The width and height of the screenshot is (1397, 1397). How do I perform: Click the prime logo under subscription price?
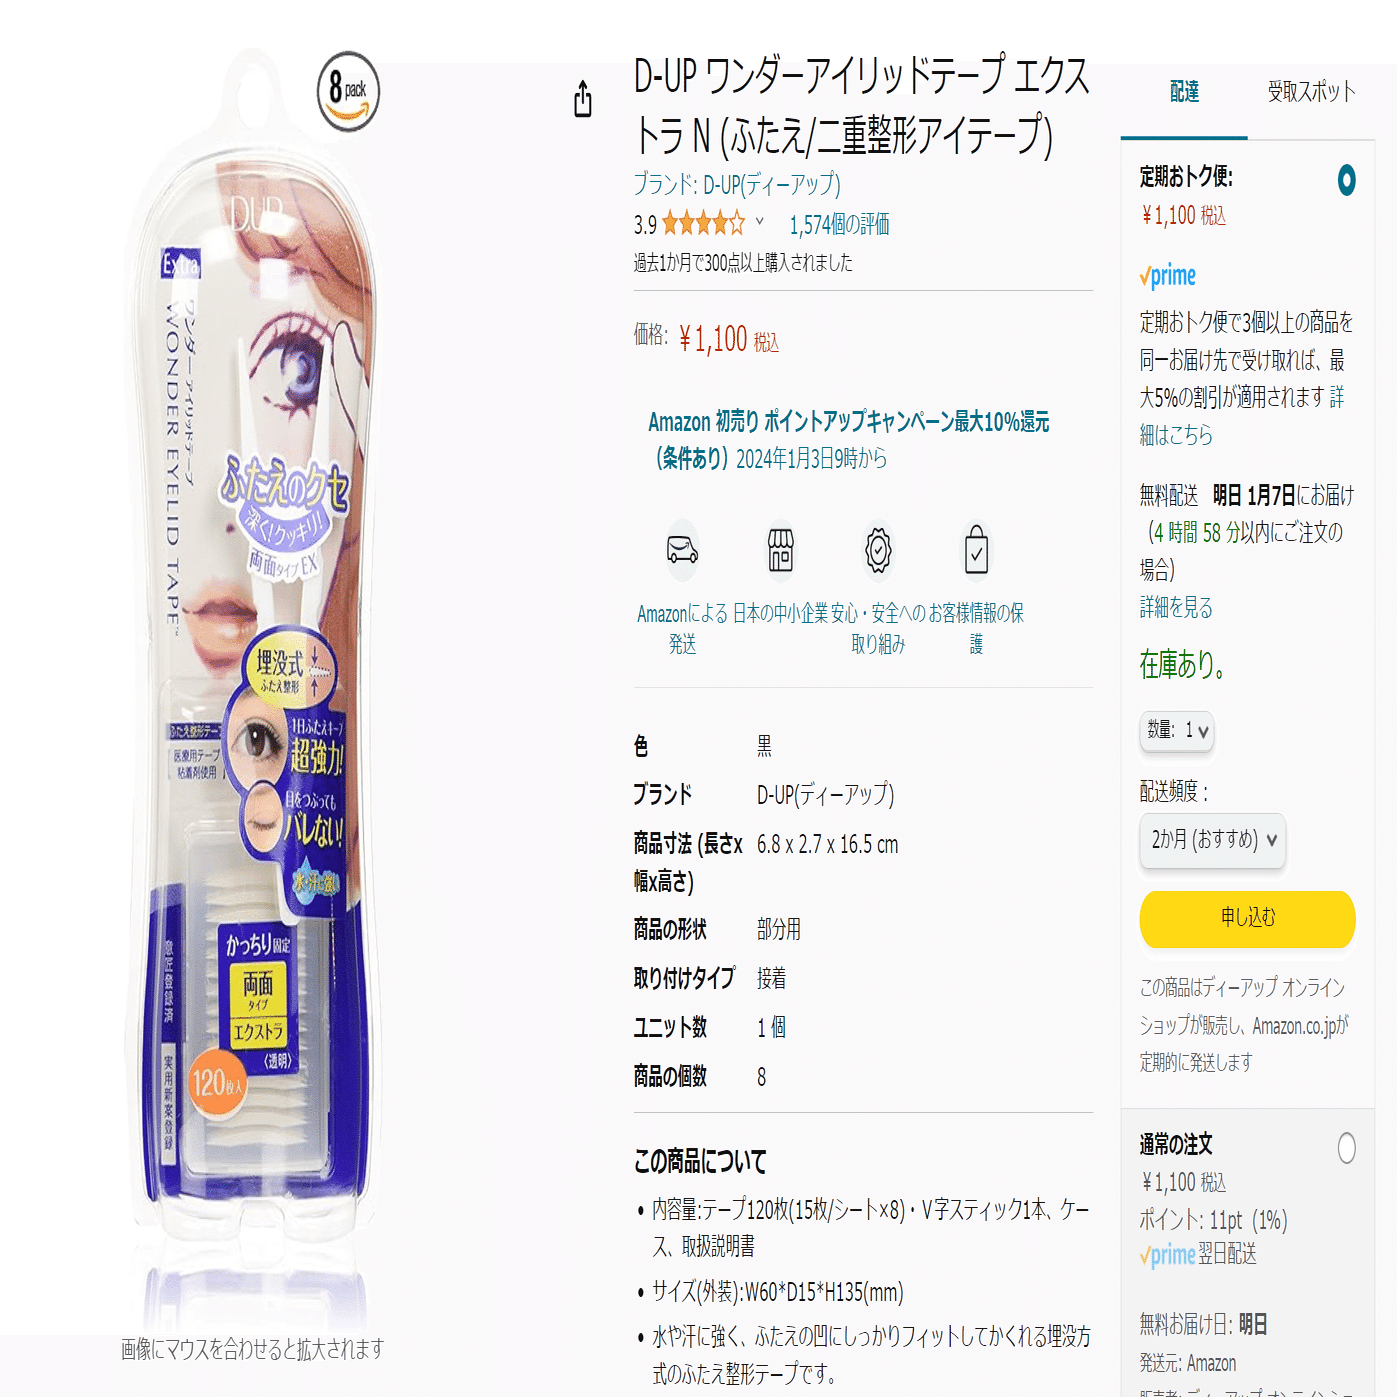(1168, 275)
